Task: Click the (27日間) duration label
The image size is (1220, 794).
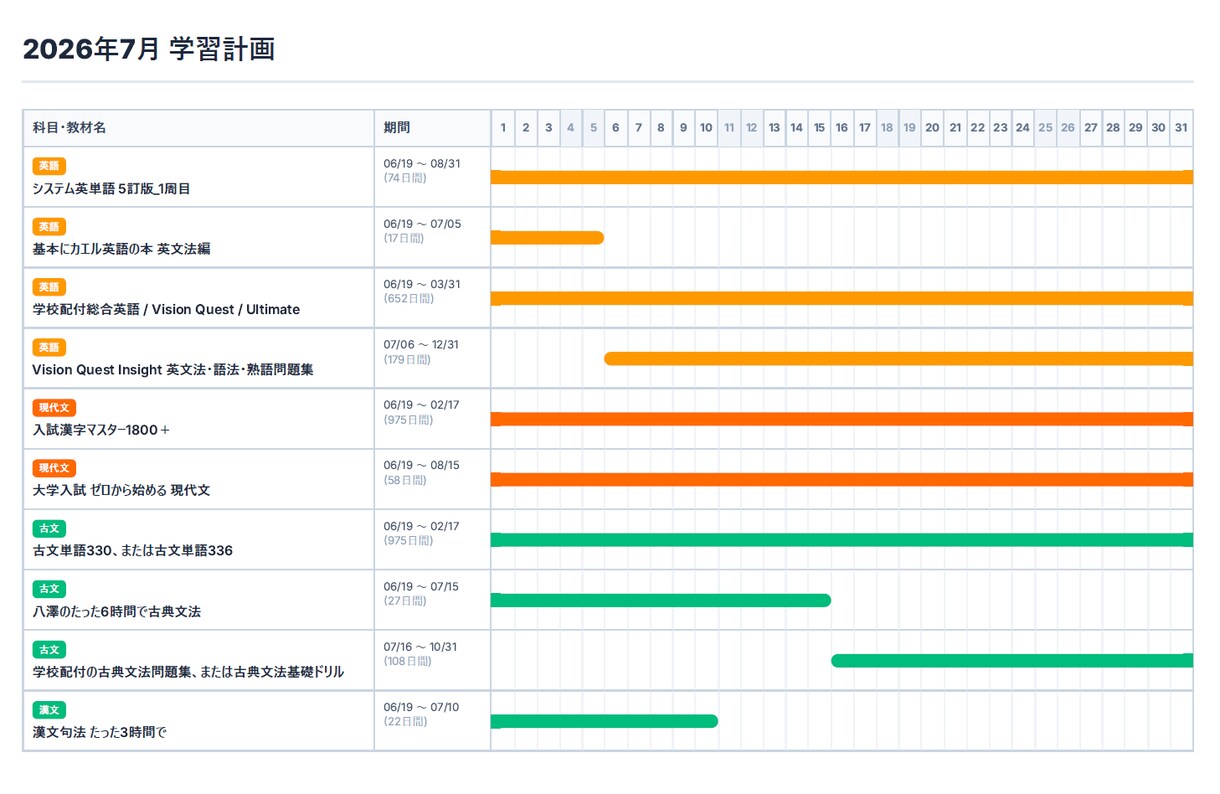Action: (405, 601)
